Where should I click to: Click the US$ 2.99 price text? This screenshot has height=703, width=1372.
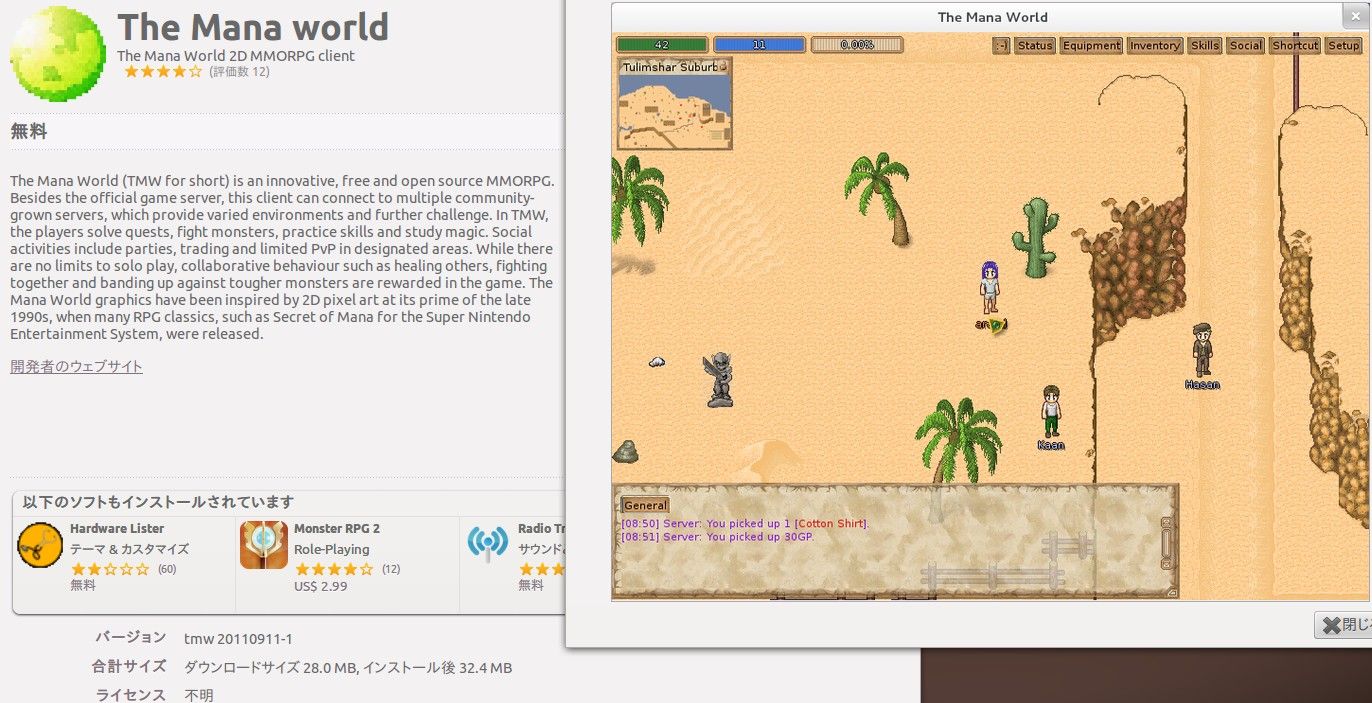[321, 586]
